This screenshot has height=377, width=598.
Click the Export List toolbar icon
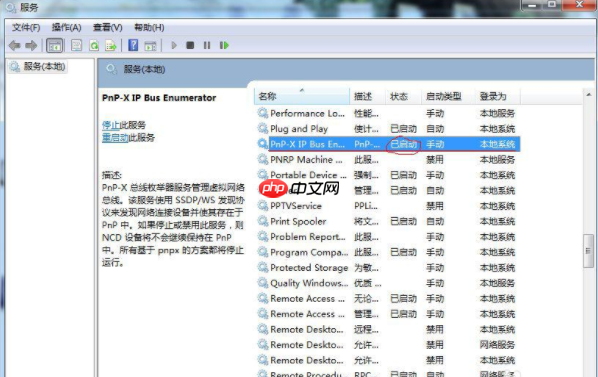tap(111, 46)
